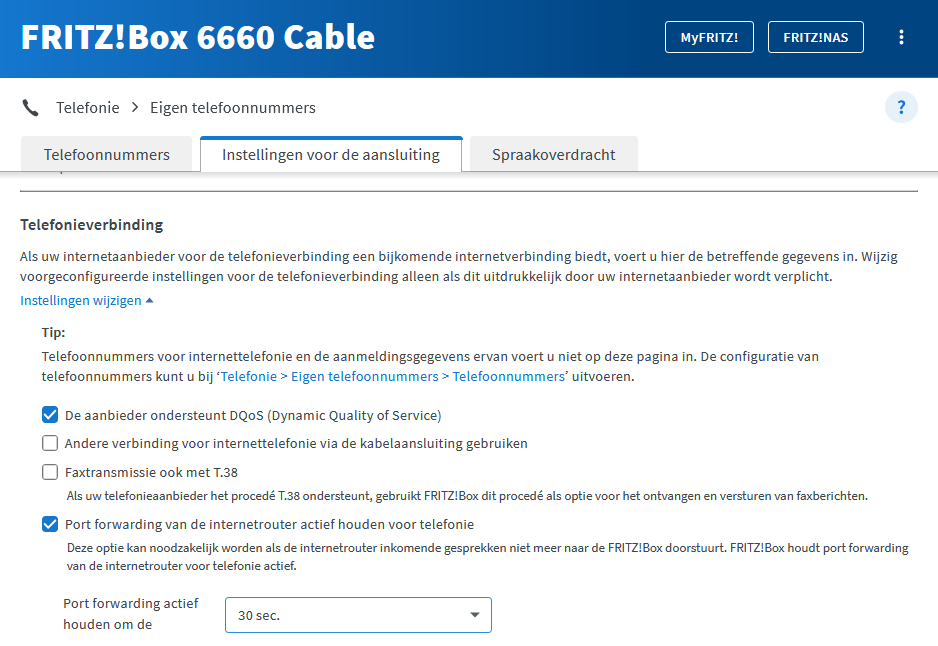
Task: Collapse the Instellingen wijzigen section
Action: [87, 300]
